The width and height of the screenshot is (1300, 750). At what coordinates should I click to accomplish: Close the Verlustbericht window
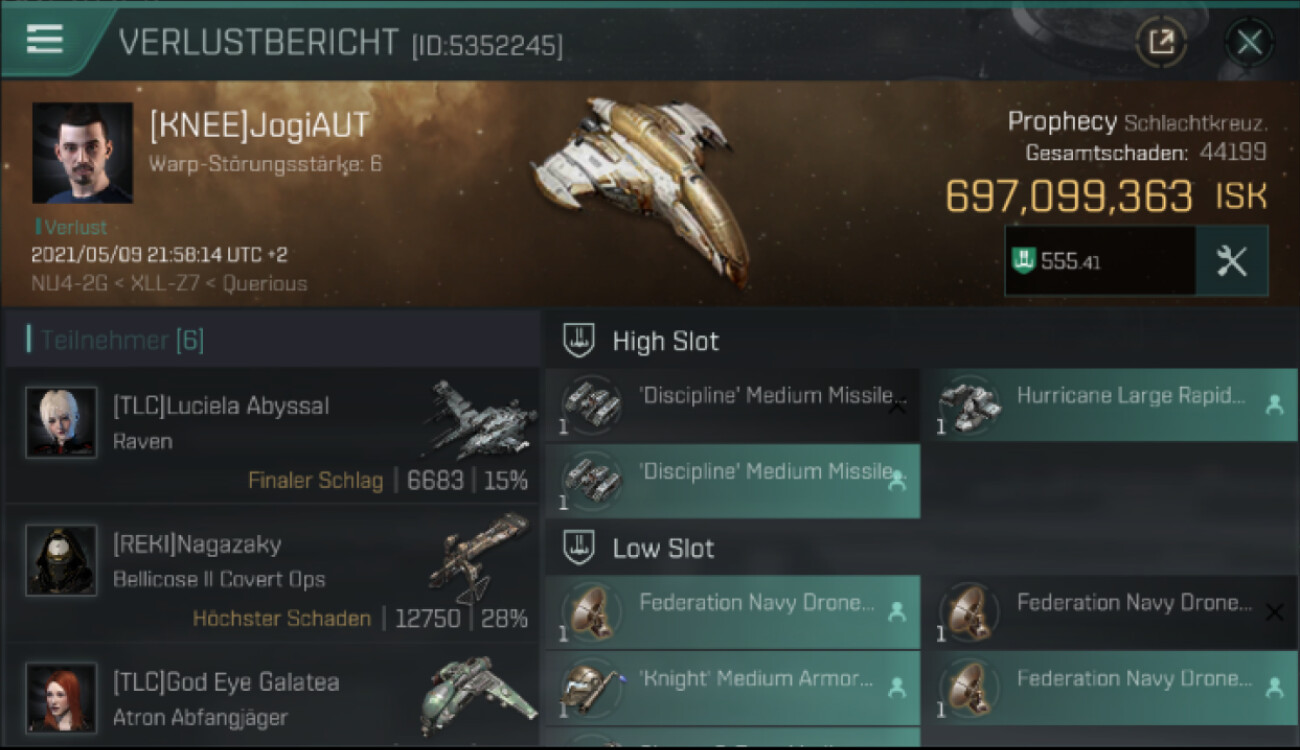tap(1249, 42)
